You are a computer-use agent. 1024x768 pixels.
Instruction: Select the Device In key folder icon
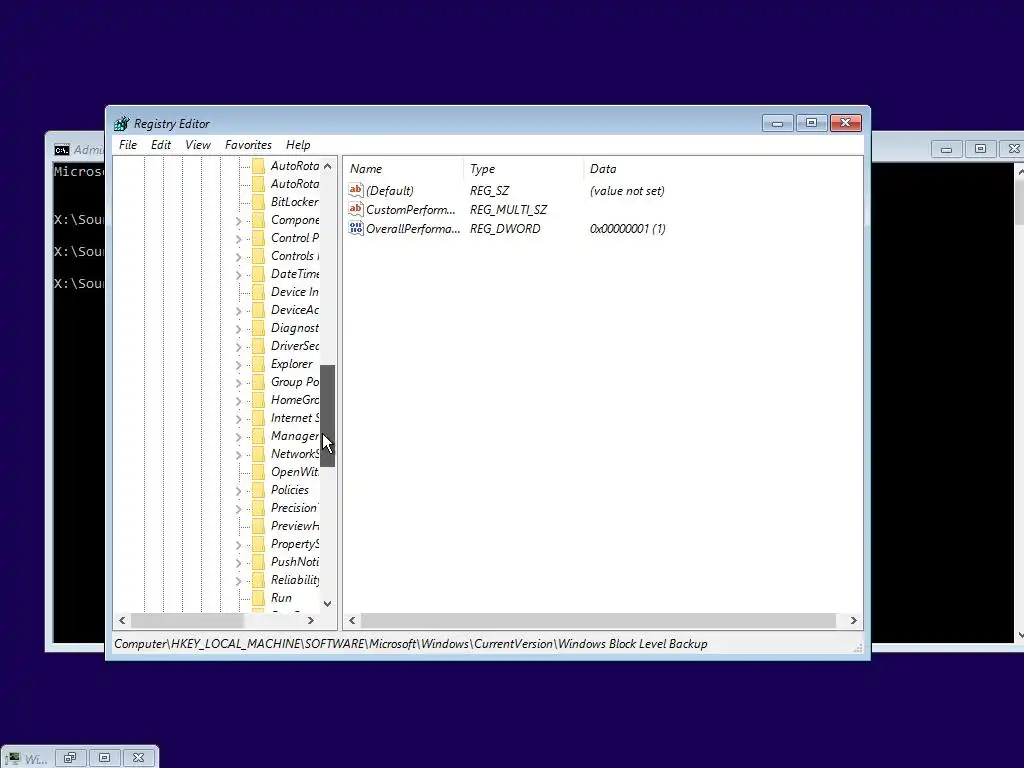[259, 292]
